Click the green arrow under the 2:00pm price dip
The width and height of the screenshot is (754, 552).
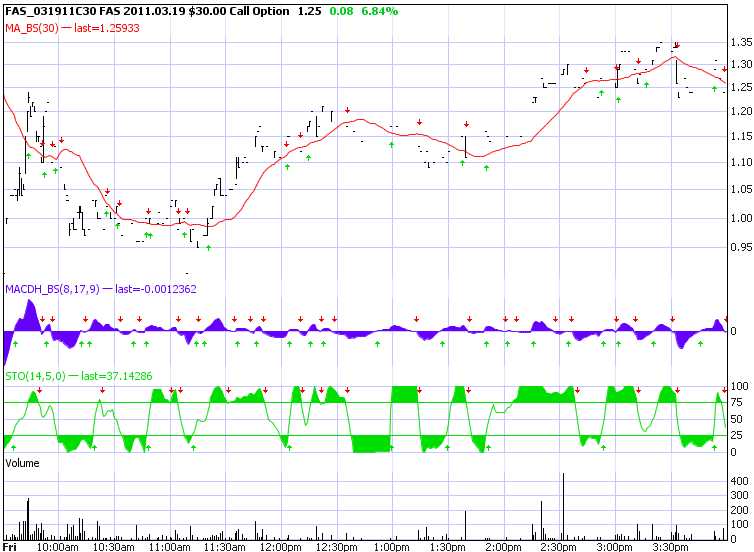pos(487,167)
